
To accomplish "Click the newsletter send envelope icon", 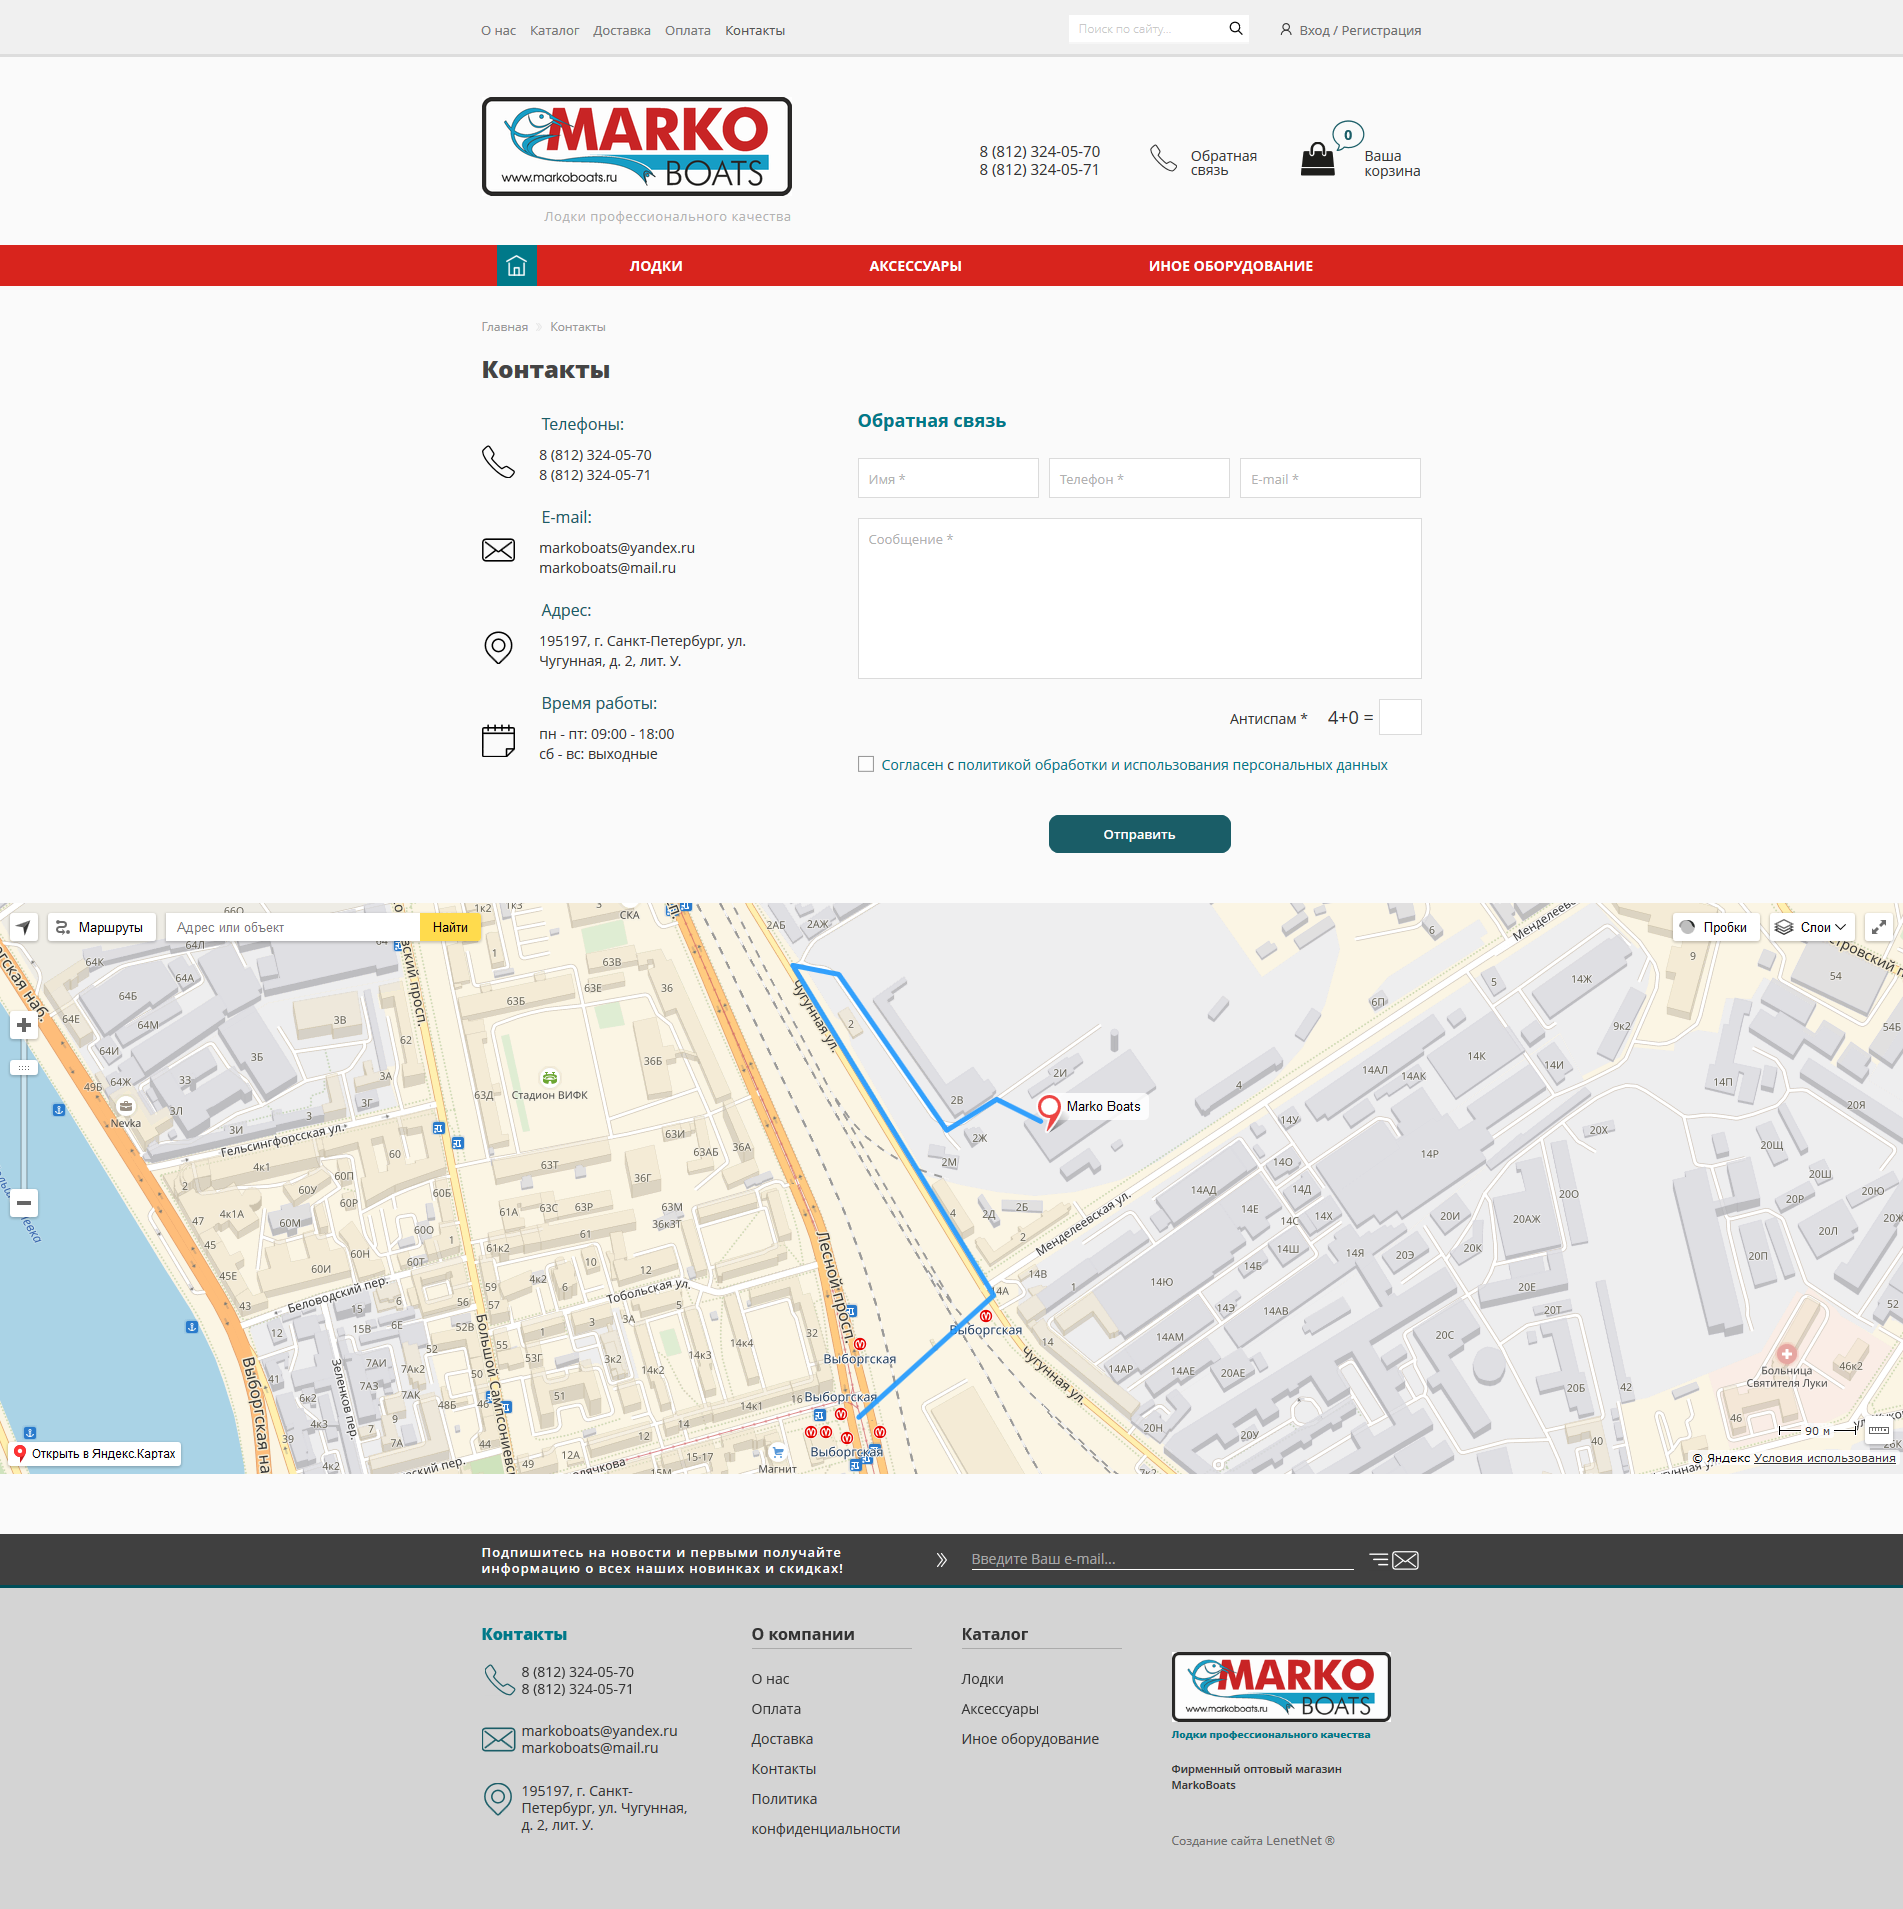I will tap(1394, 1560).
